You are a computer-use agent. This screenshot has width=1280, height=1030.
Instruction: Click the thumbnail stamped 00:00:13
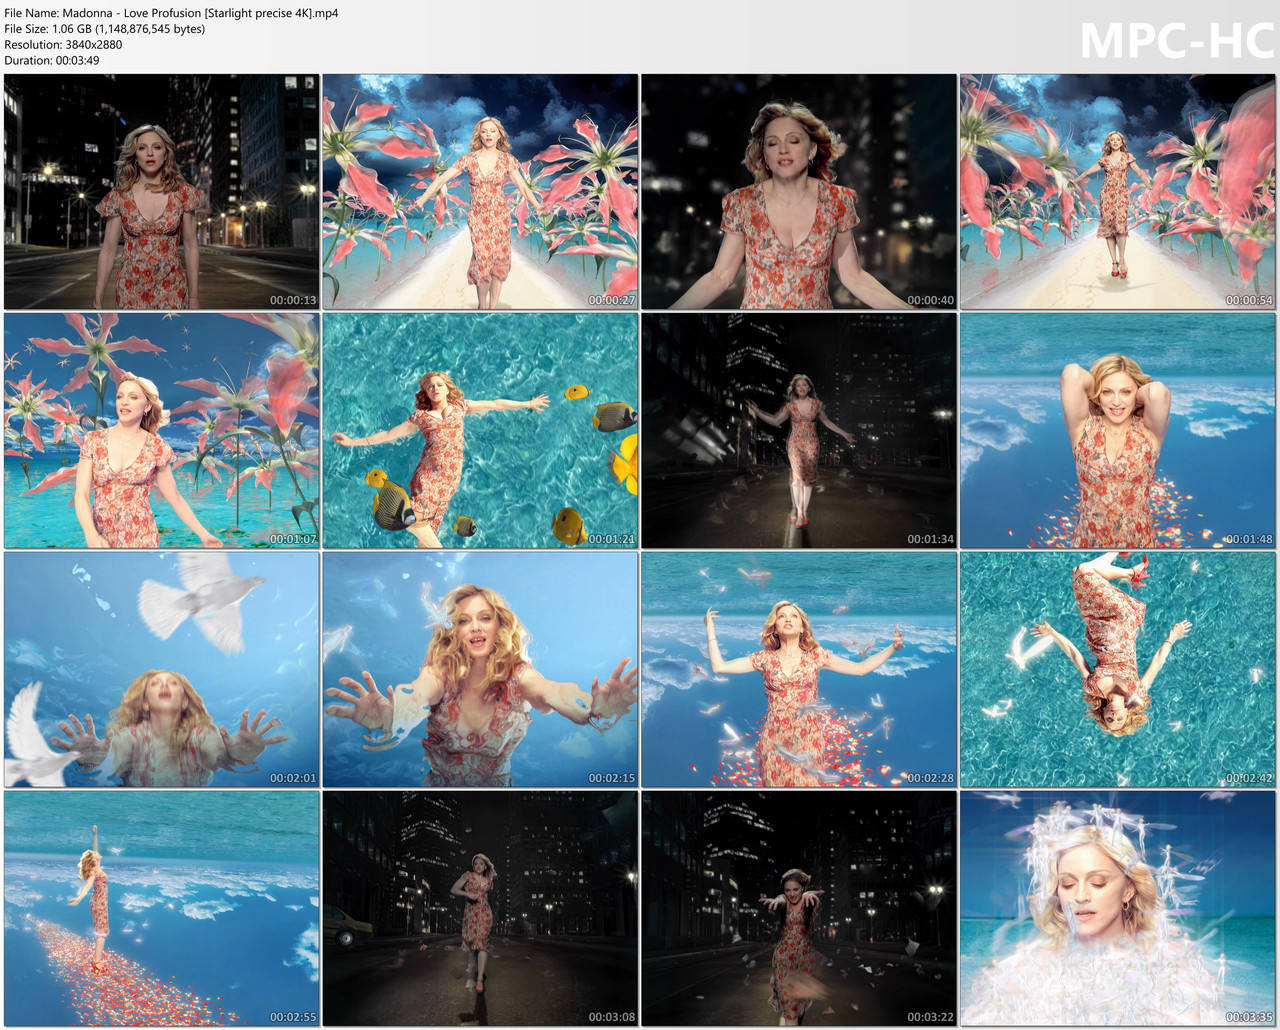(x=161, y=191)
